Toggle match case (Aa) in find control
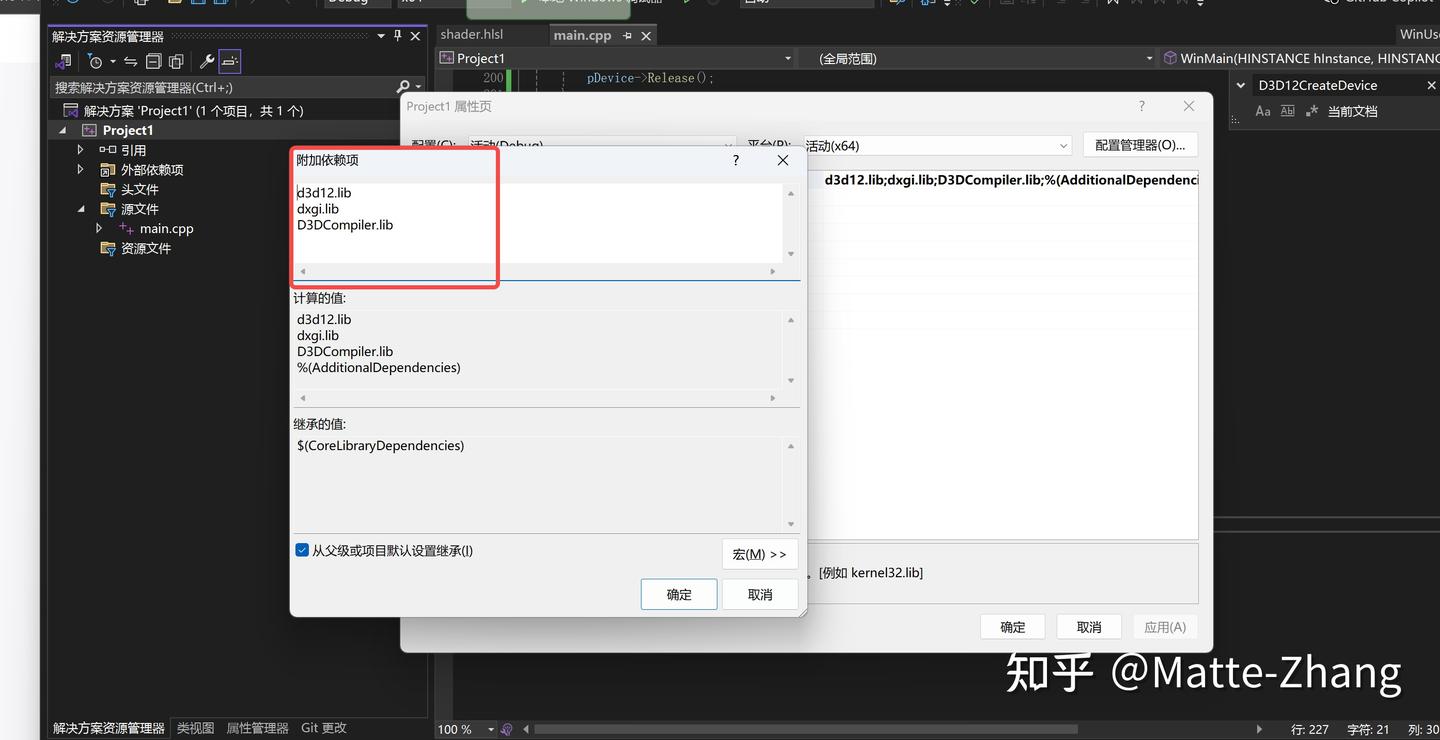 [1263, 111]
